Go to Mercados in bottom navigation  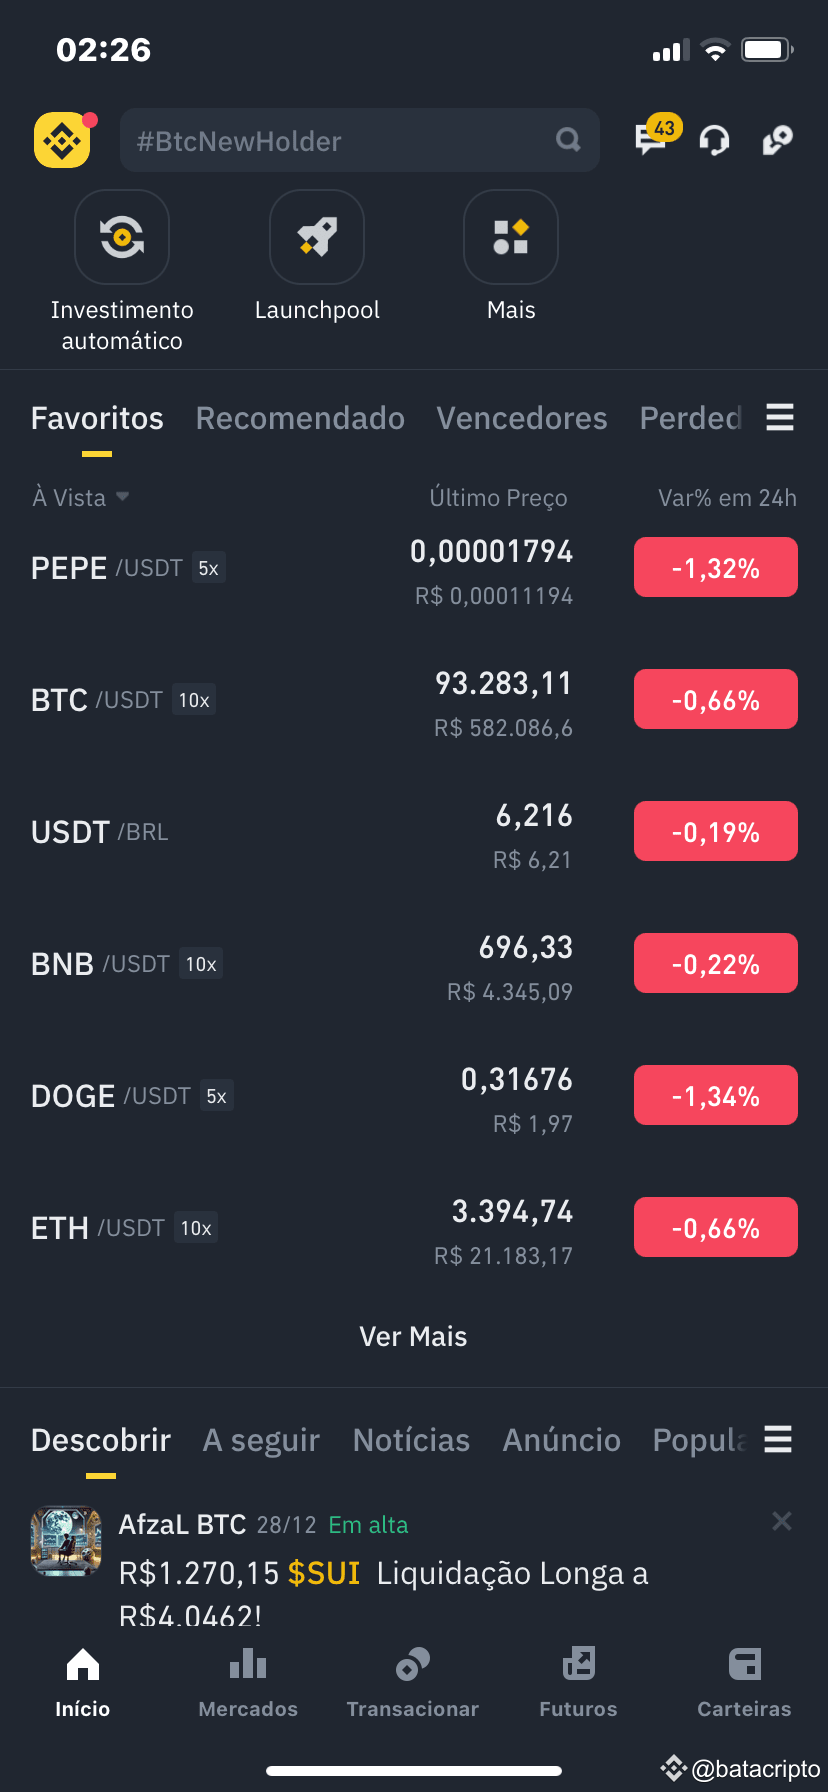[x=248, y=1682]
